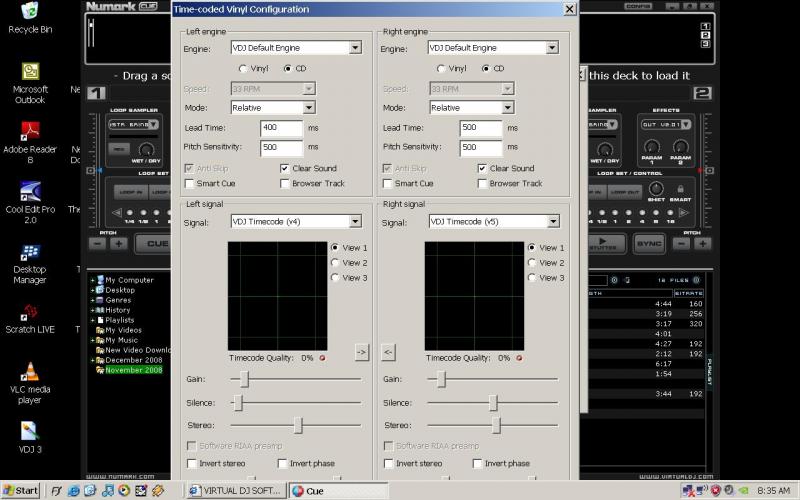Select December 2008 folder in tree

coord(133,360)
